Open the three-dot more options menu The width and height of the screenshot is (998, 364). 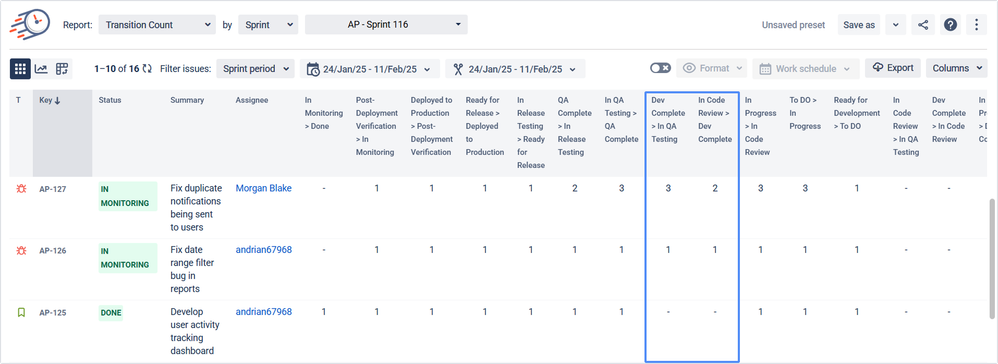click(977, 25)
